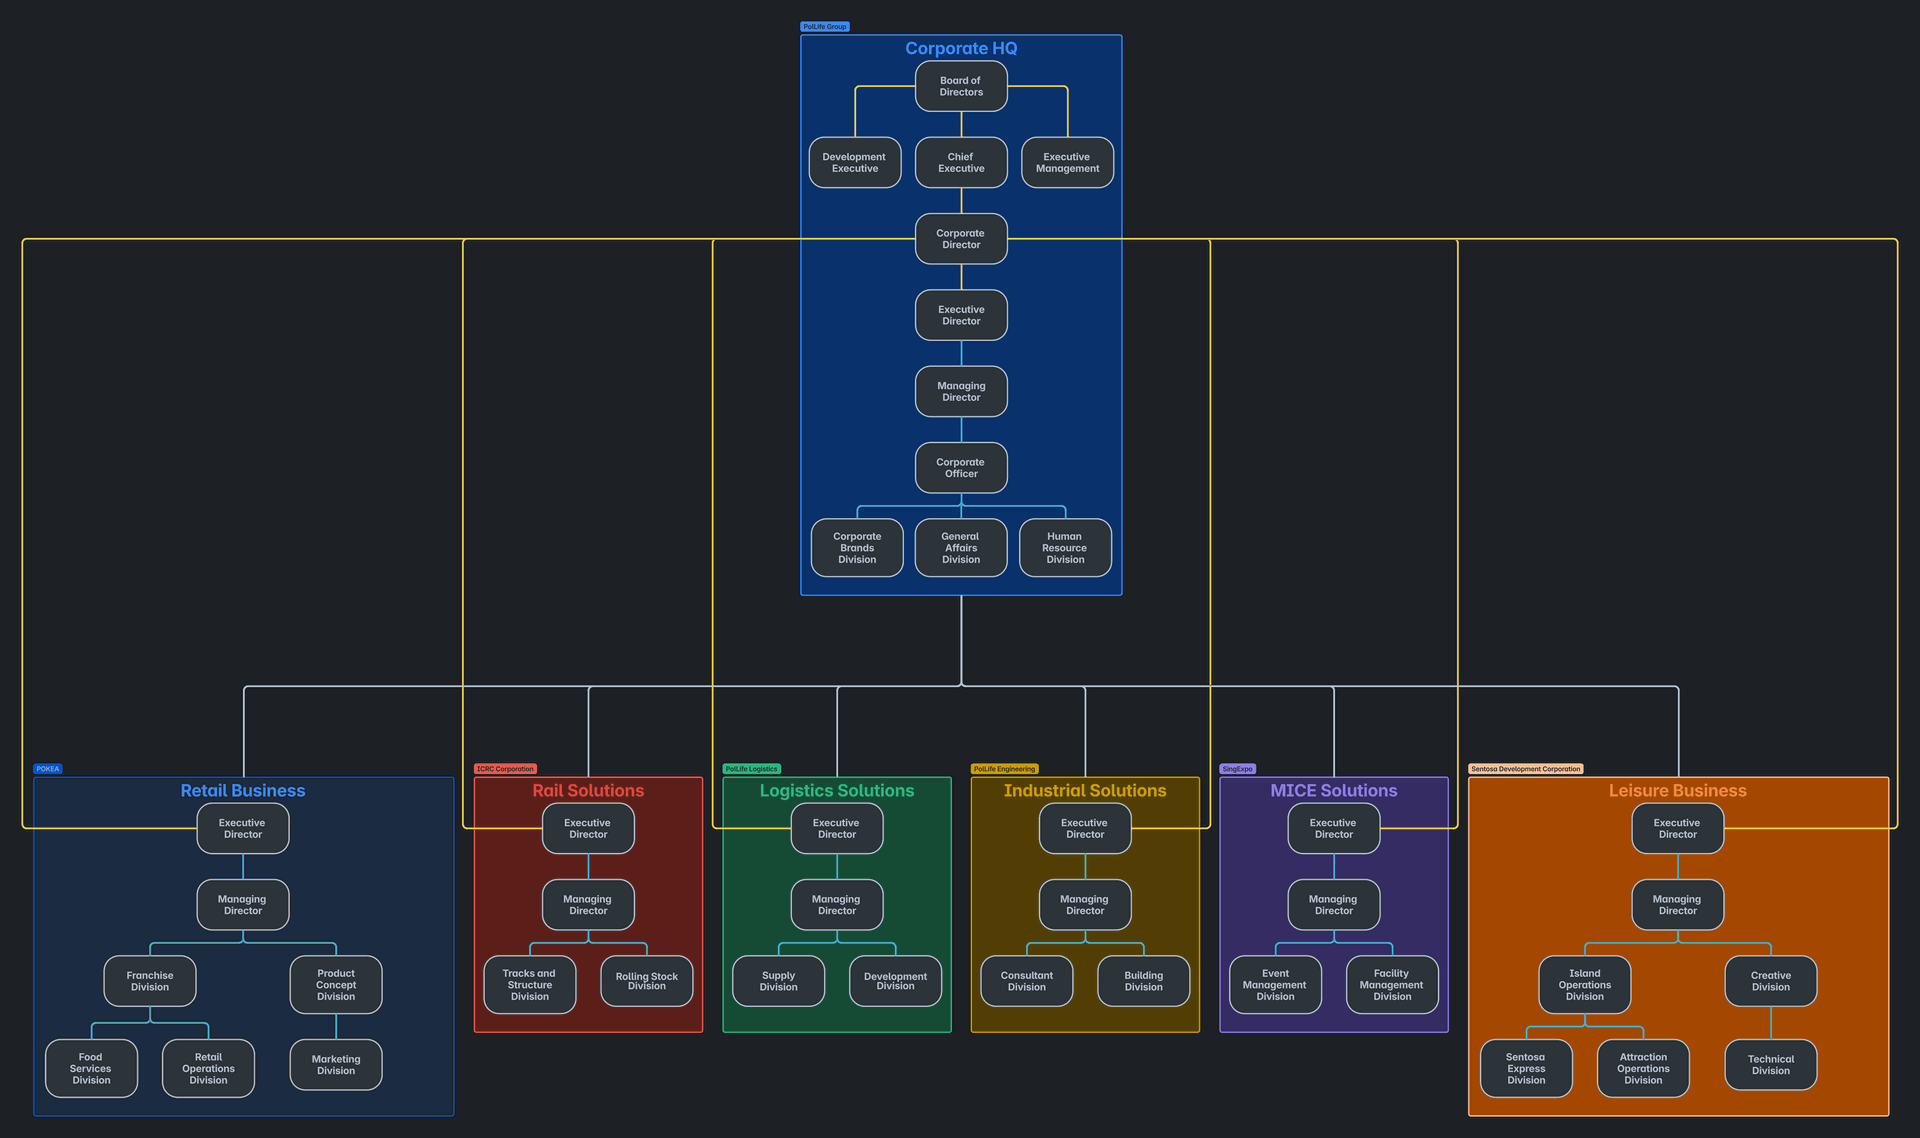Click the Rail Solutions group title
This screenshot has height=1138, width=1920.
coord(588,790)
